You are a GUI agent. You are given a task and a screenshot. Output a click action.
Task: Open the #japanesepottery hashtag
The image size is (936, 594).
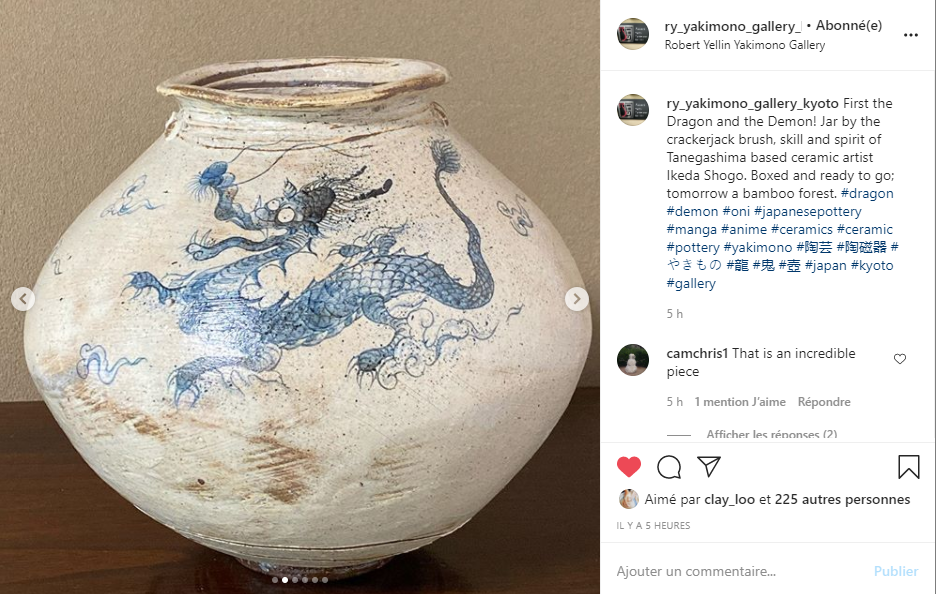click(808, 211)
